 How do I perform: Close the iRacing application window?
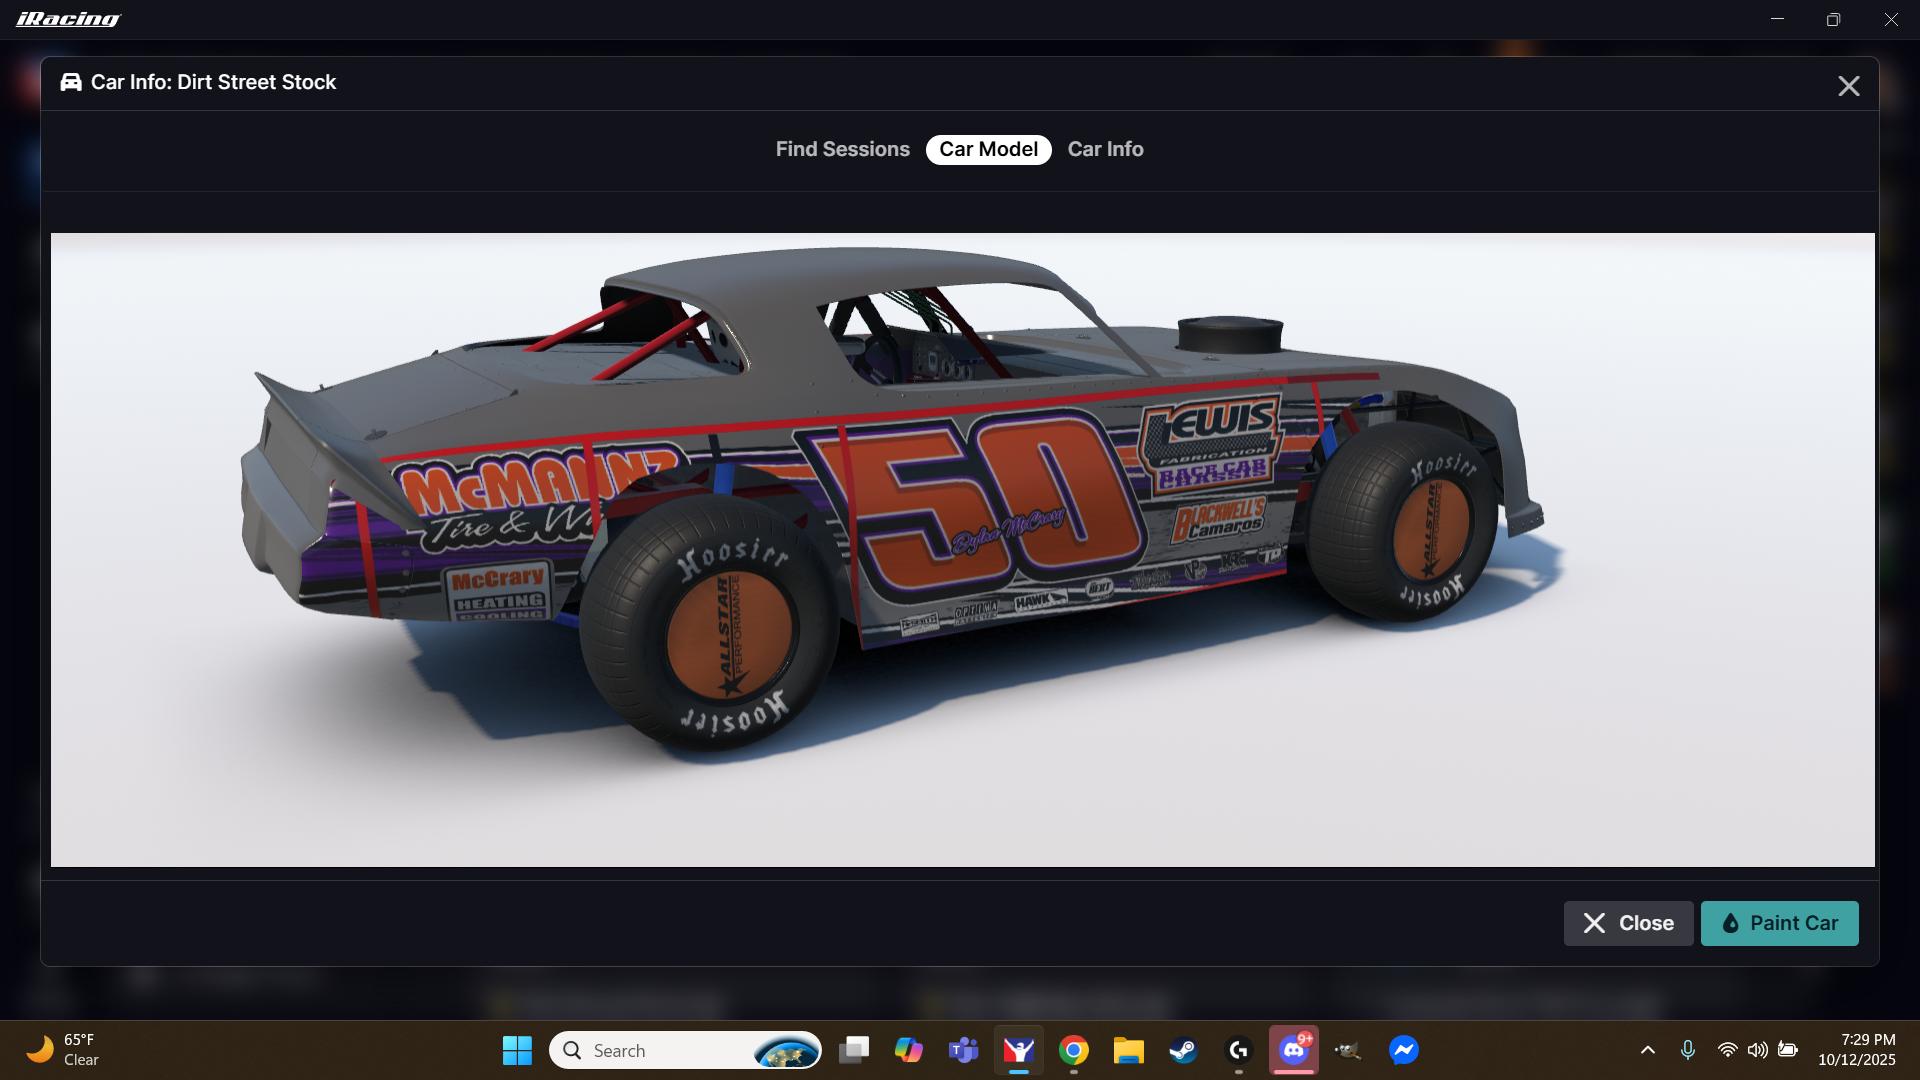click(x=1891, y=19)
